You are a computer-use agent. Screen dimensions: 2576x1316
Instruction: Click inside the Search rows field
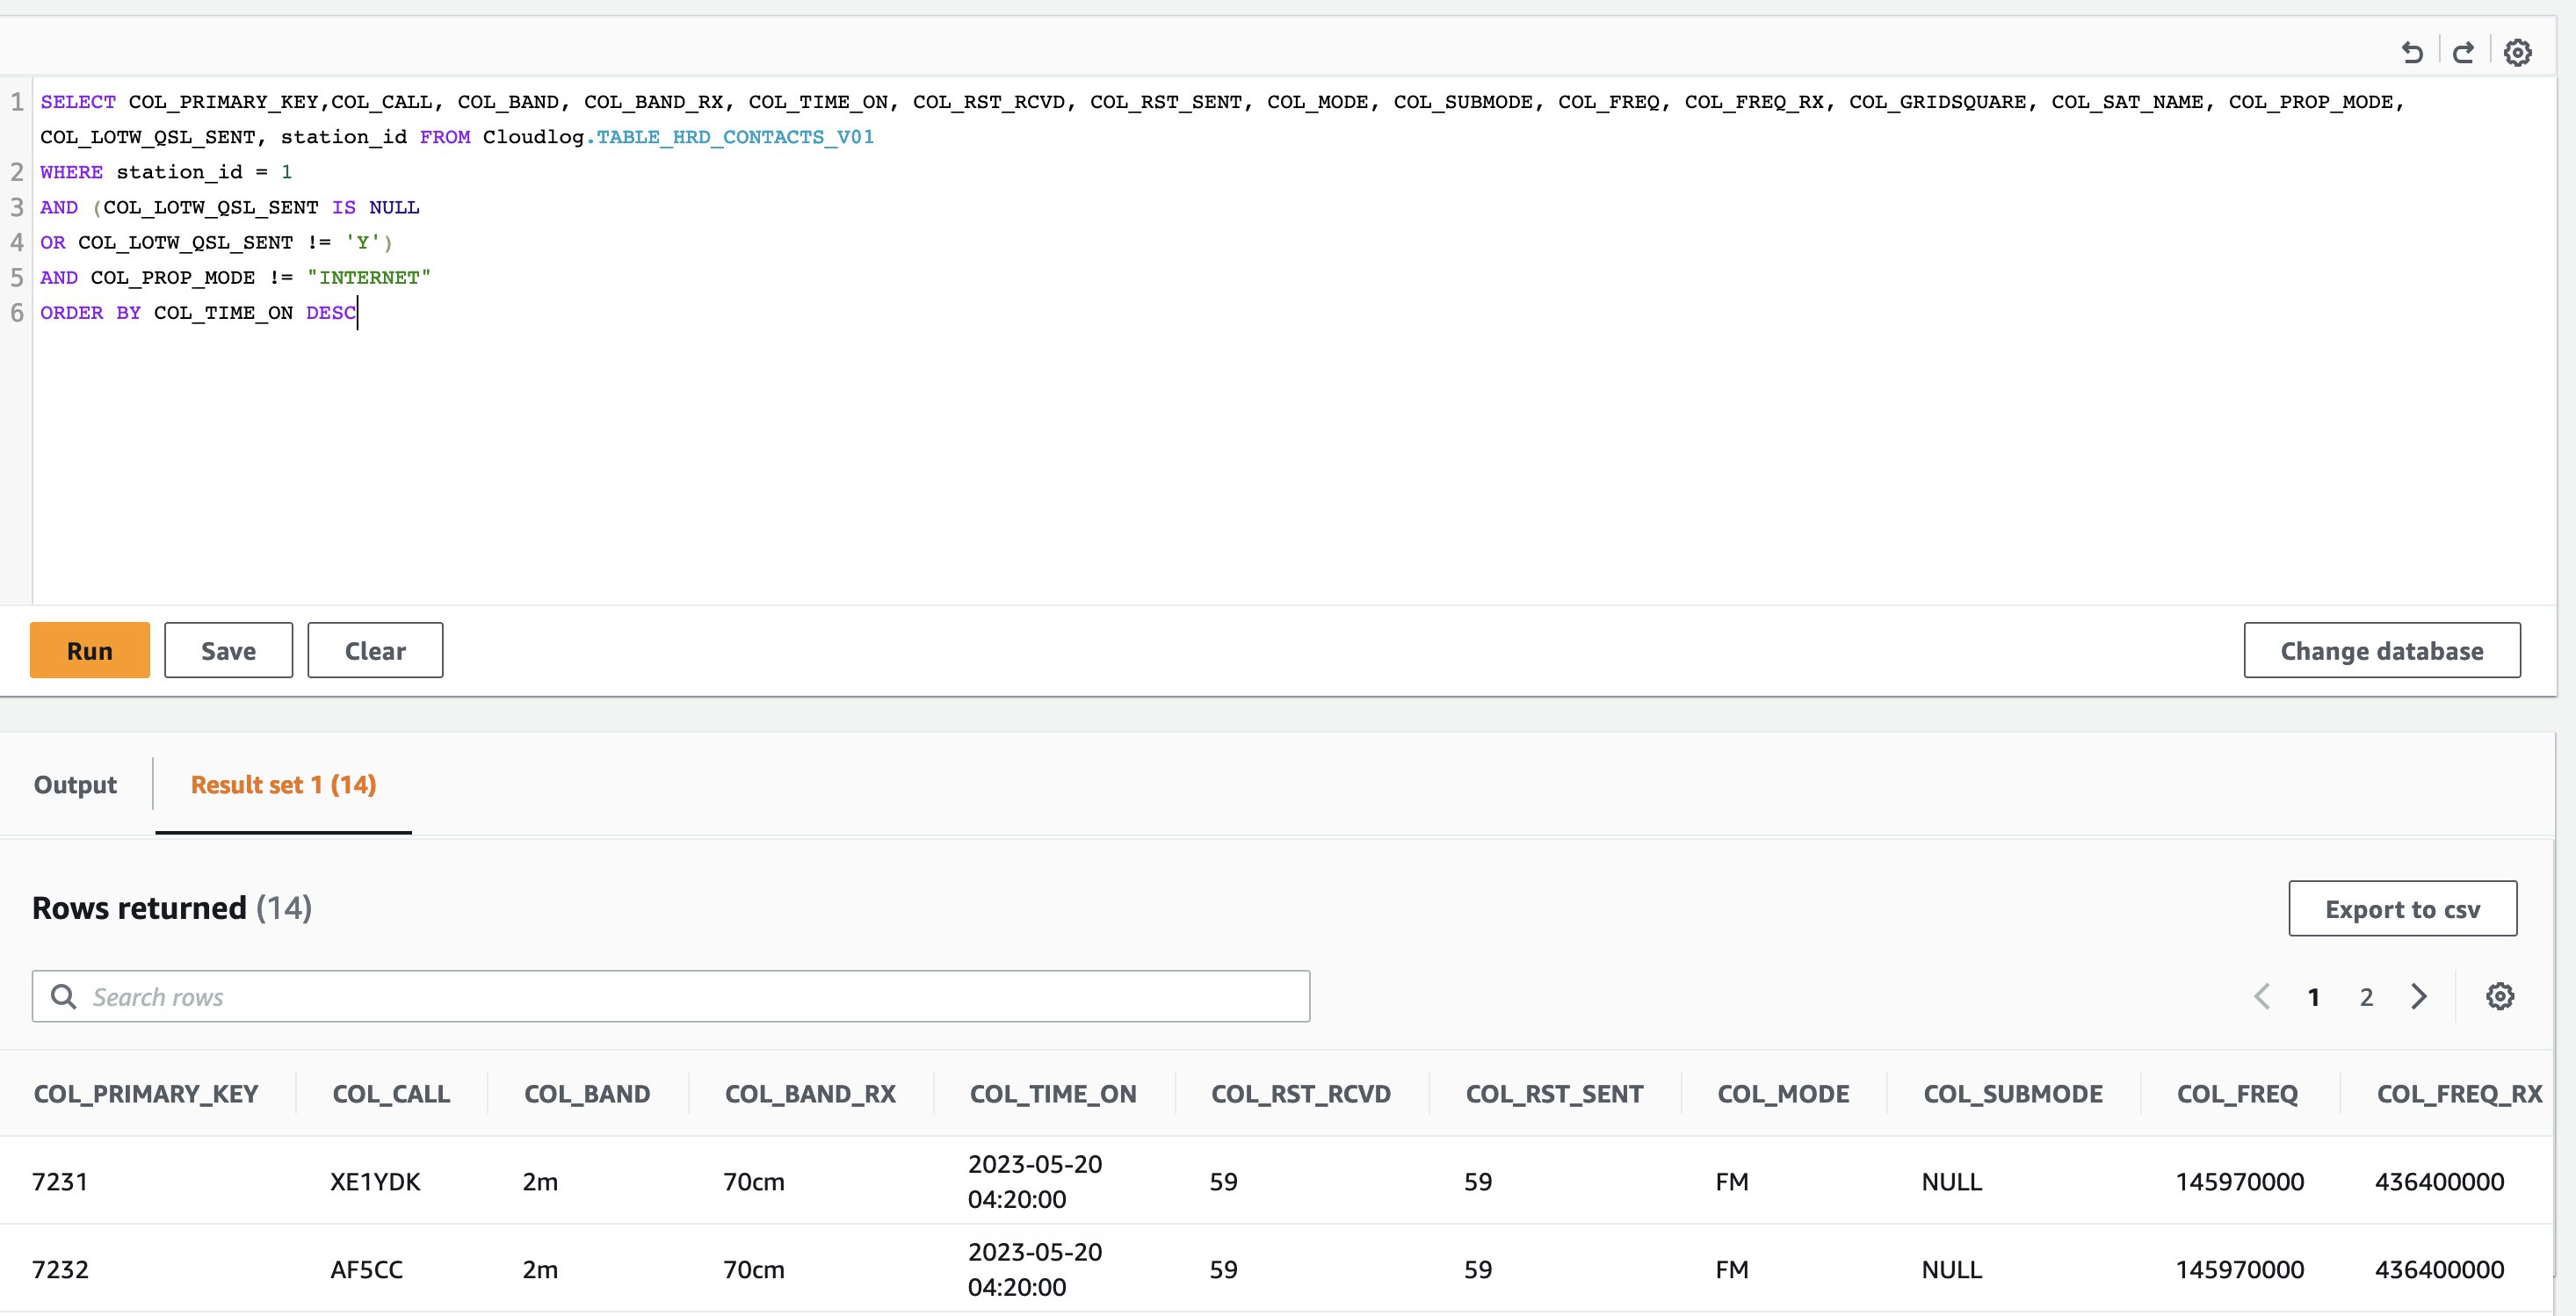click(x=400, y=995)
